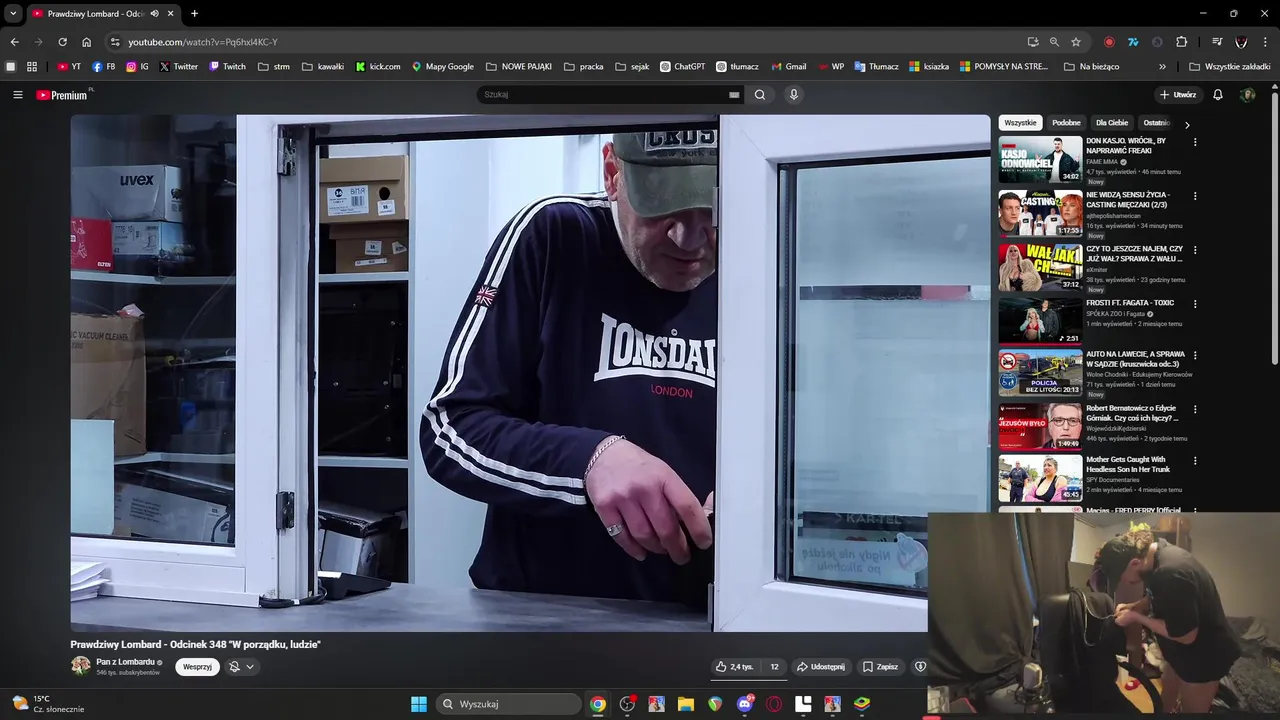This screenshot has height=720, width=1280.
Task: Open the NOWE PAJĄKI bookmarks folder
Action: (519, 67)
